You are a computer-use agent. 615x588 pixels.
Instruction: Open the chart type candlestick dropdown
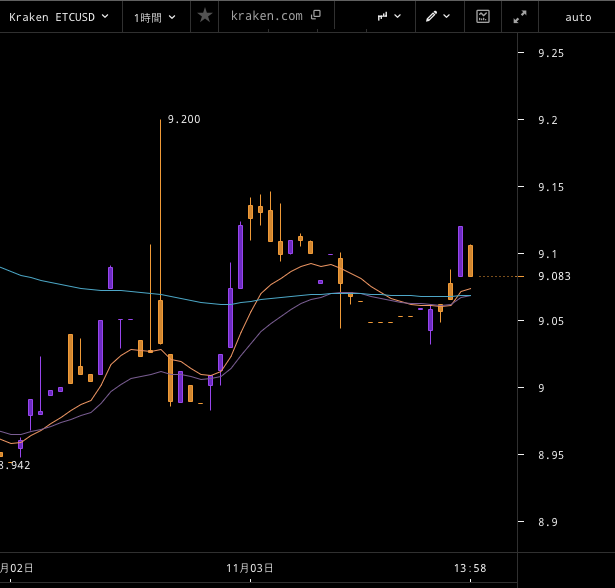[x=389, y=16]
